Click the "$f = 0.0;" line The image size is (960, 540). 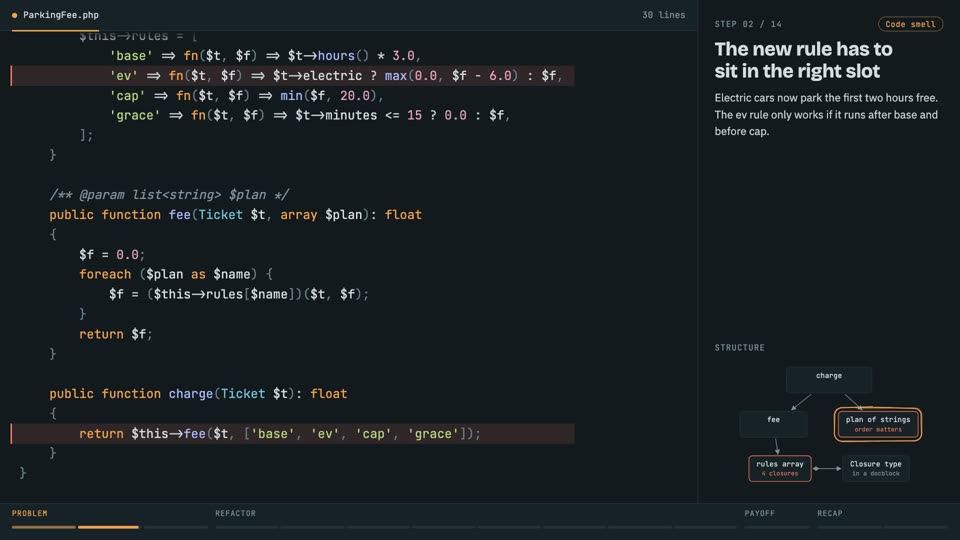coord(112,255)
